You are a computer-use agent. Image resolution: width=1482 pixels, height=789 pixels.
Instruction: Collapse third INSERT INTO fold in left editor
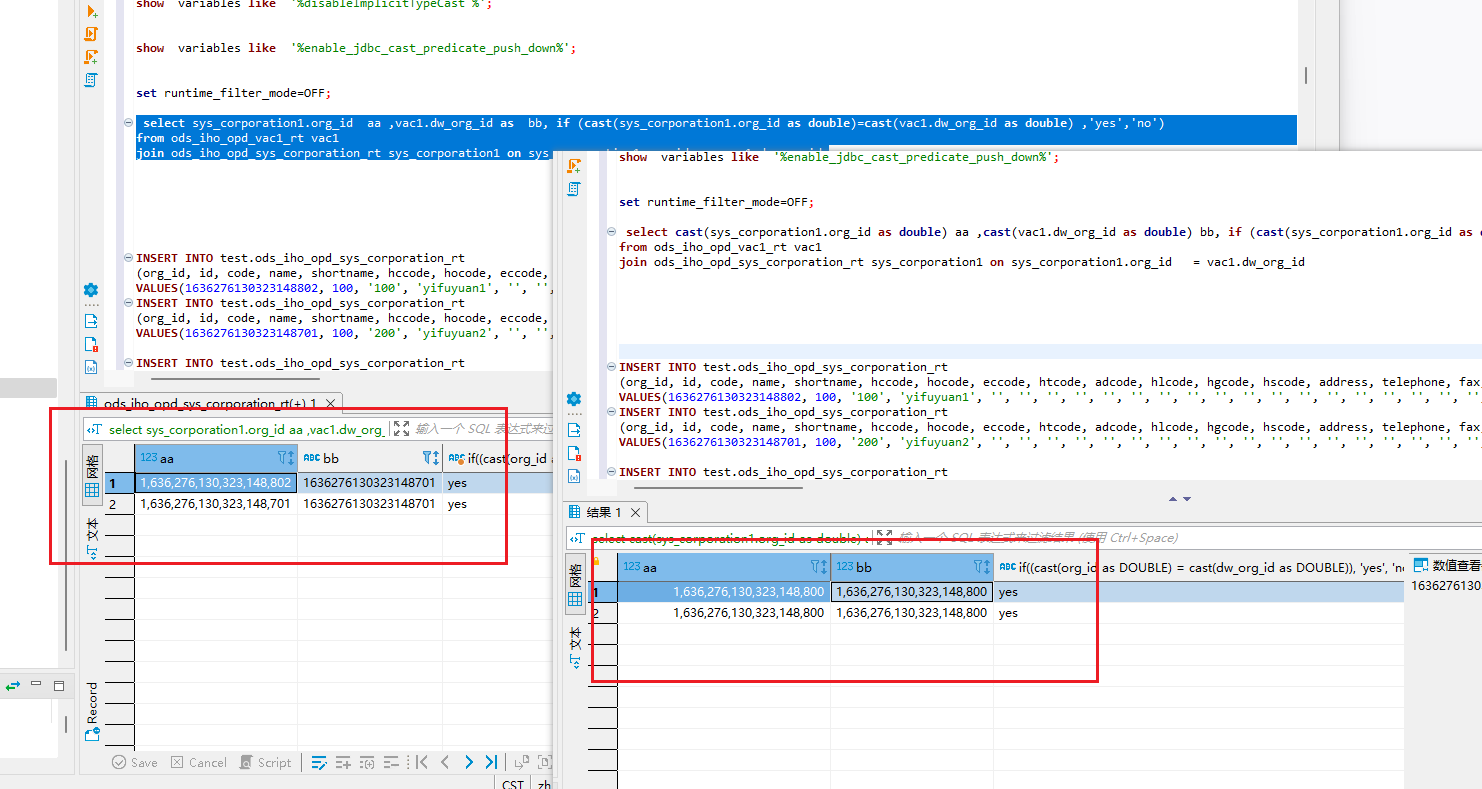point(128,363)
